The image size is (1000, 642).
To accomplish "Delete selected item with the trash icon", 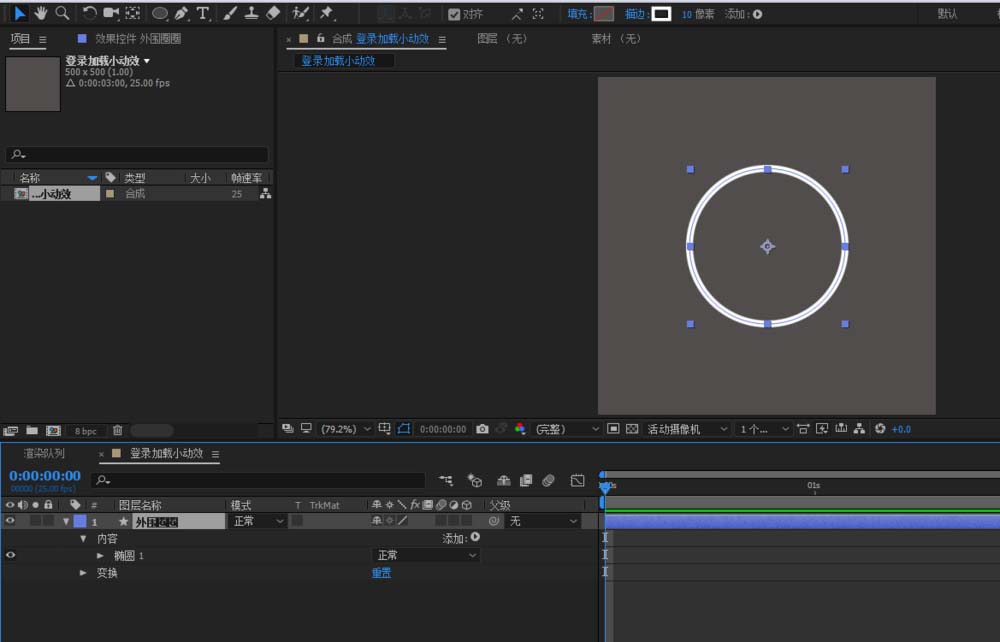I will pos(117,430).
